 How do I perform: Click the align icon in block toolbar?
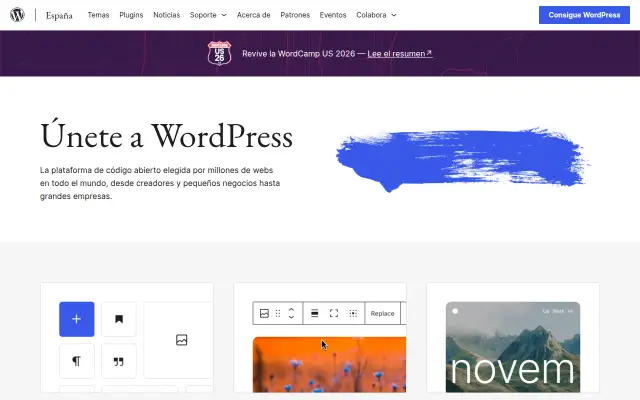click(314, 313)
